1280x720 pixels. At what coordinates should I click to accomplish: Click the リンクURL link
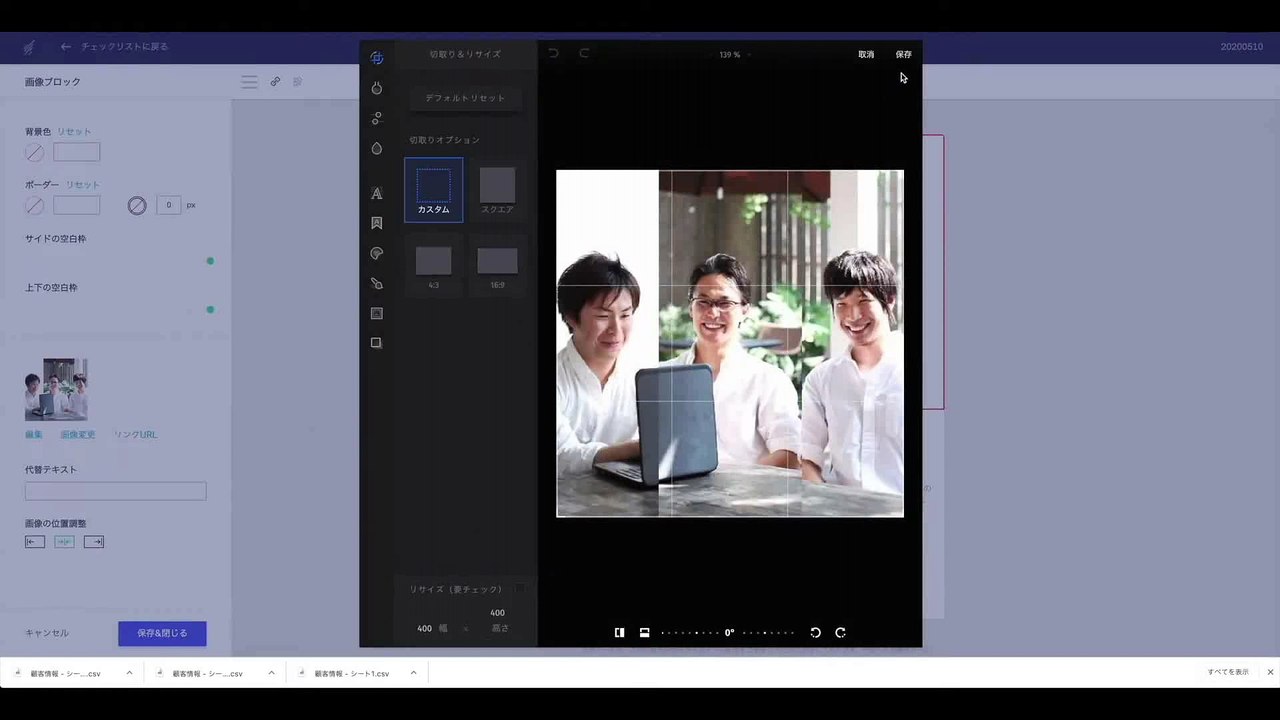(135, 435)
